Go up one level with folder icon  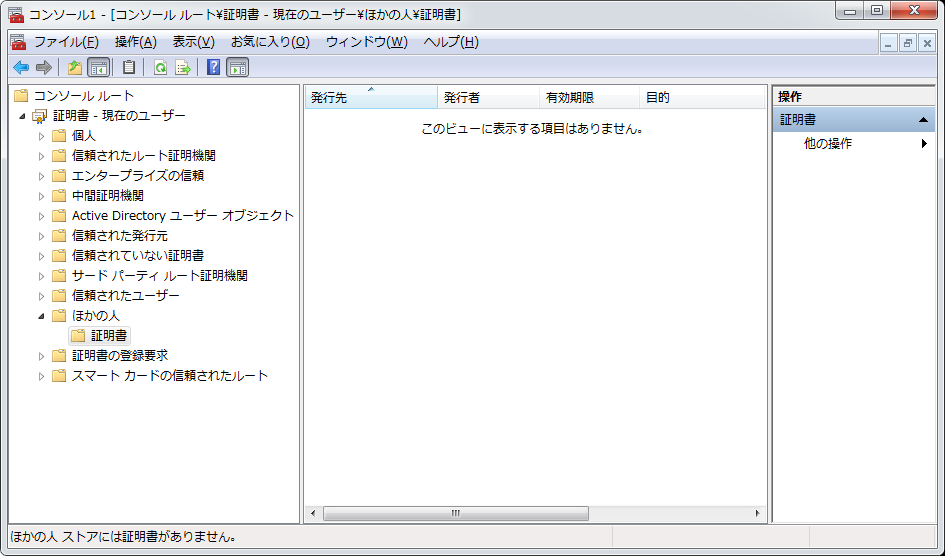tap(74, 68)
